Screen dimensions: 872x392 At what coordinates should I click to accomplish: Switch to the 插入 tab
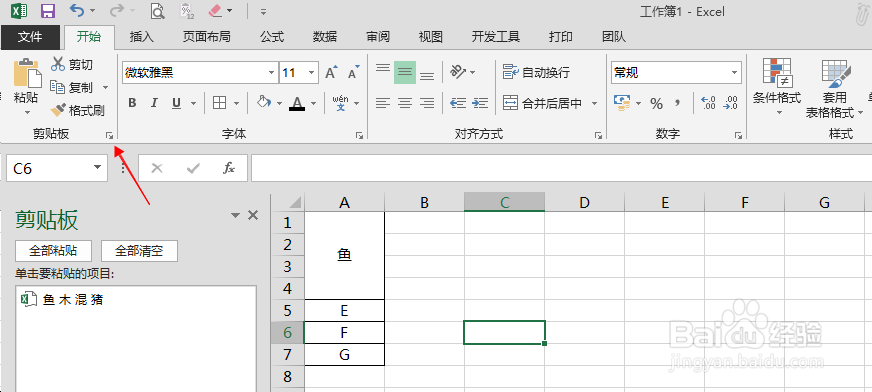coord(141,37)
